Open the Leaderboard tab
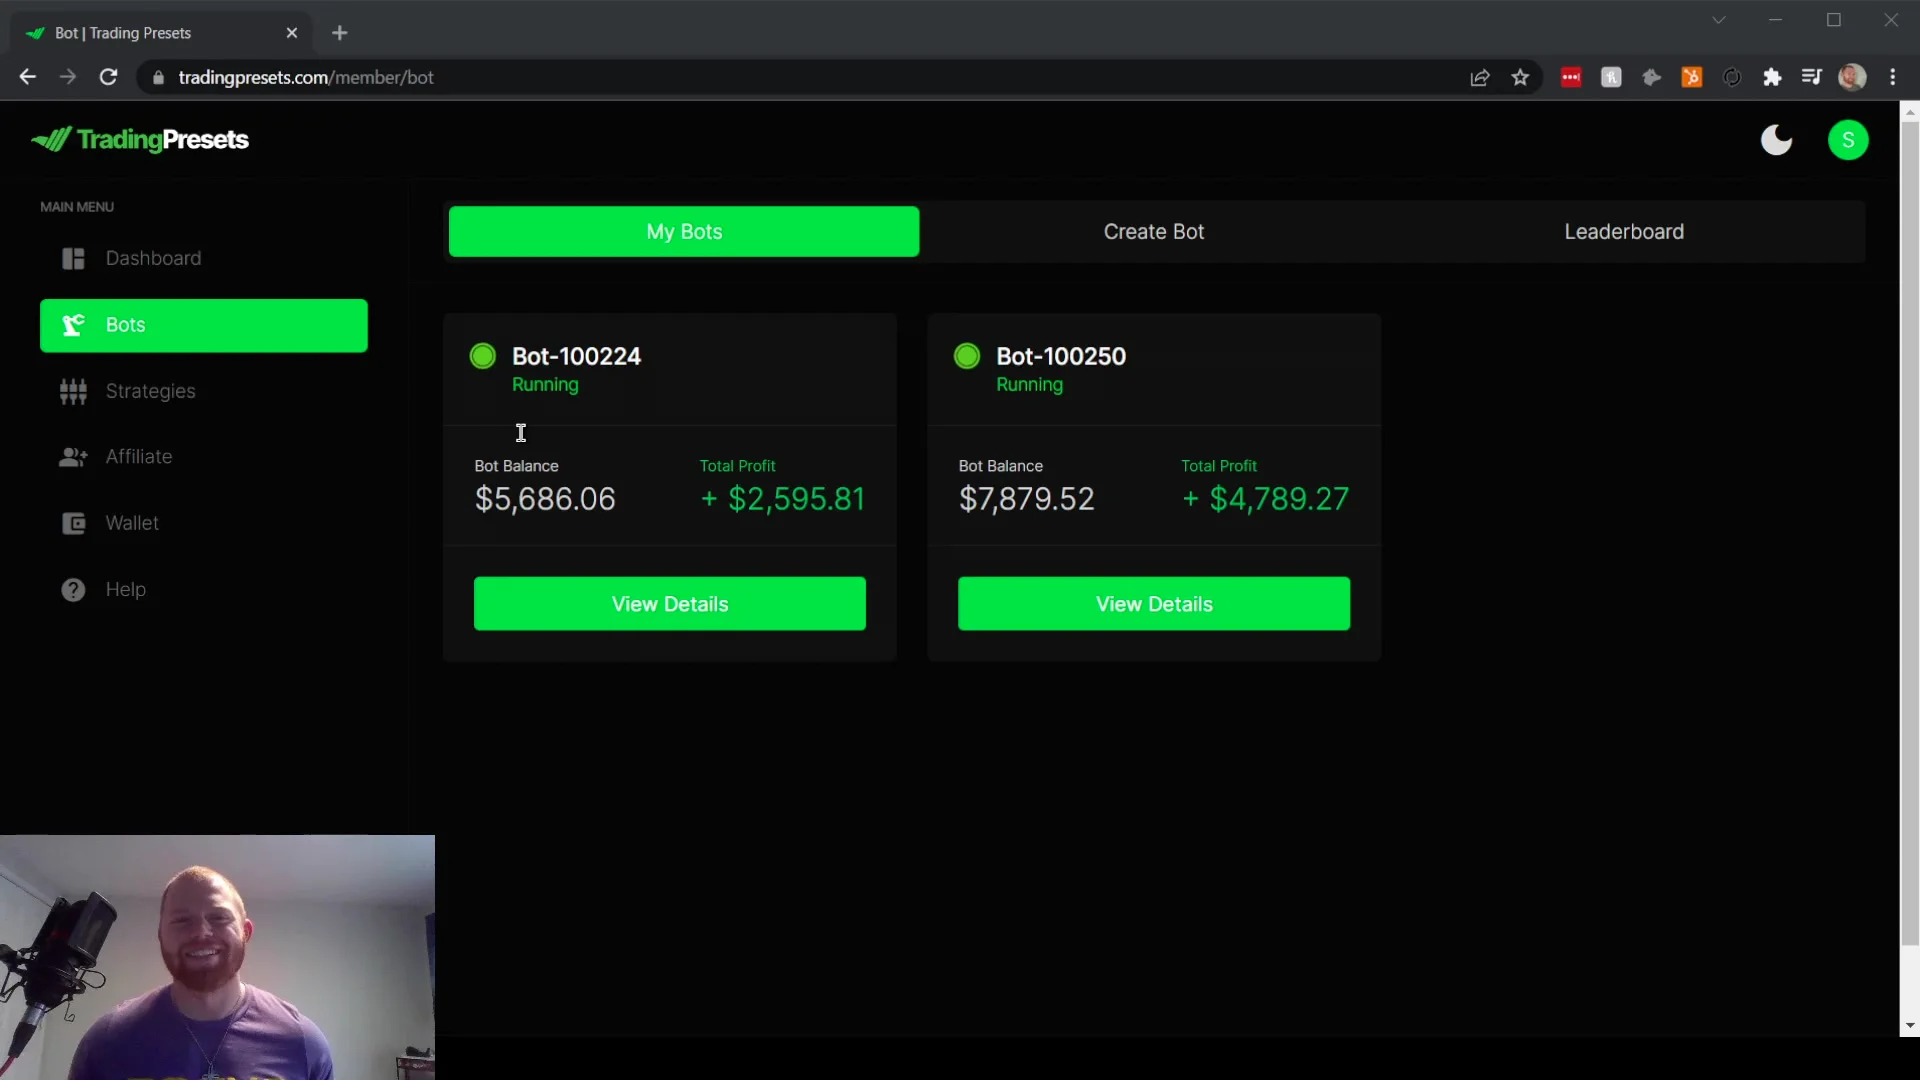The height and width of the screenshot is (1080, 1920). pos(1625,231)
